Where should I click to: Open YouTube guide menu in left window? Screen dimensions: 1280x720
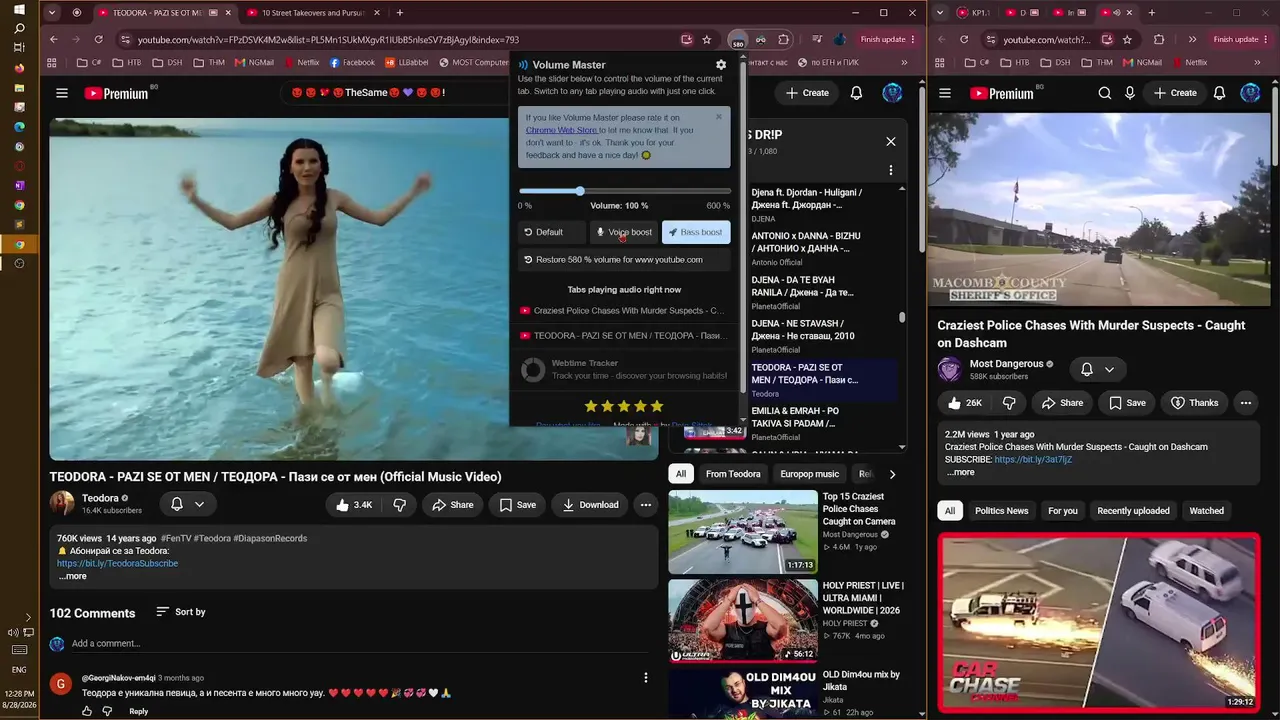pos(62,93)
